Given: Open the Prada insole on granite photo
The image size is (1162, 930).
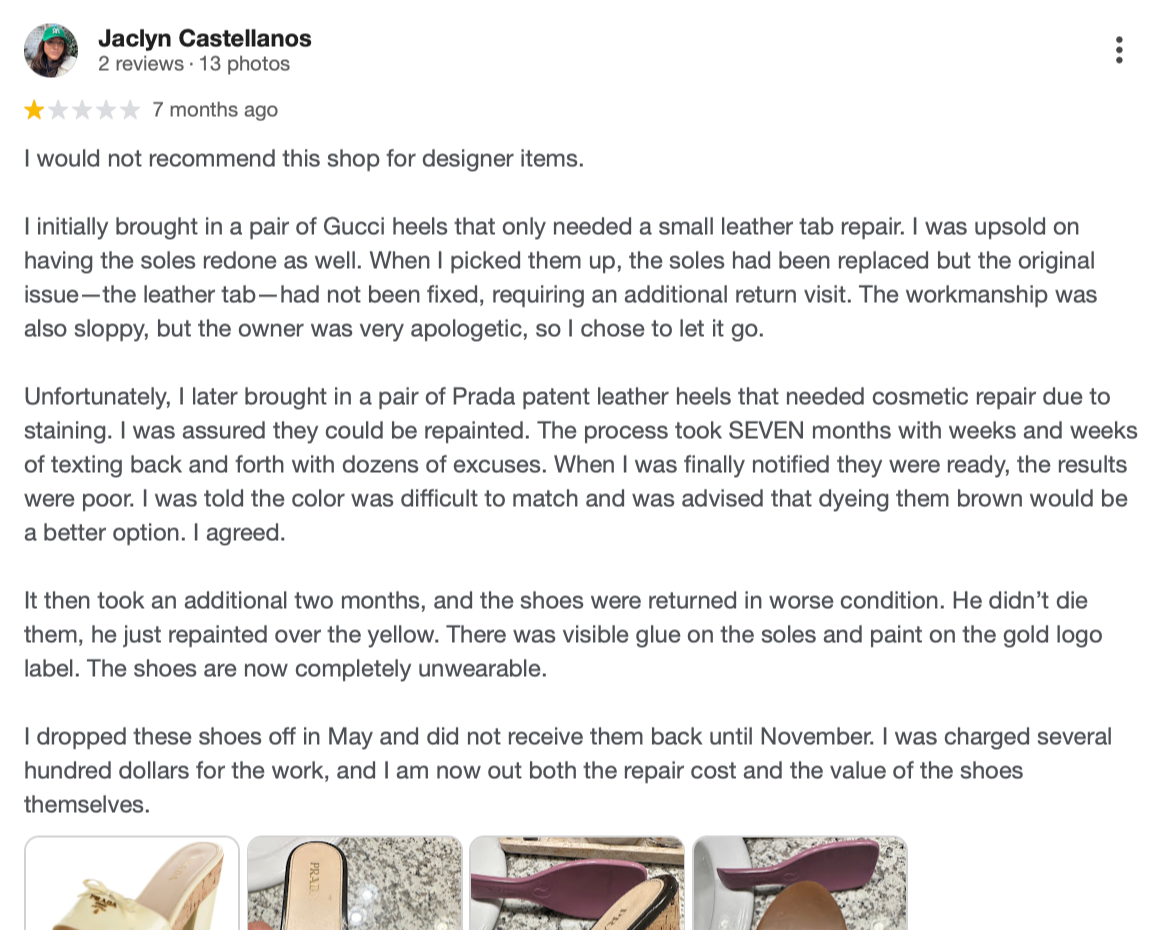Looking at the screenshot, I should (354, 883).
